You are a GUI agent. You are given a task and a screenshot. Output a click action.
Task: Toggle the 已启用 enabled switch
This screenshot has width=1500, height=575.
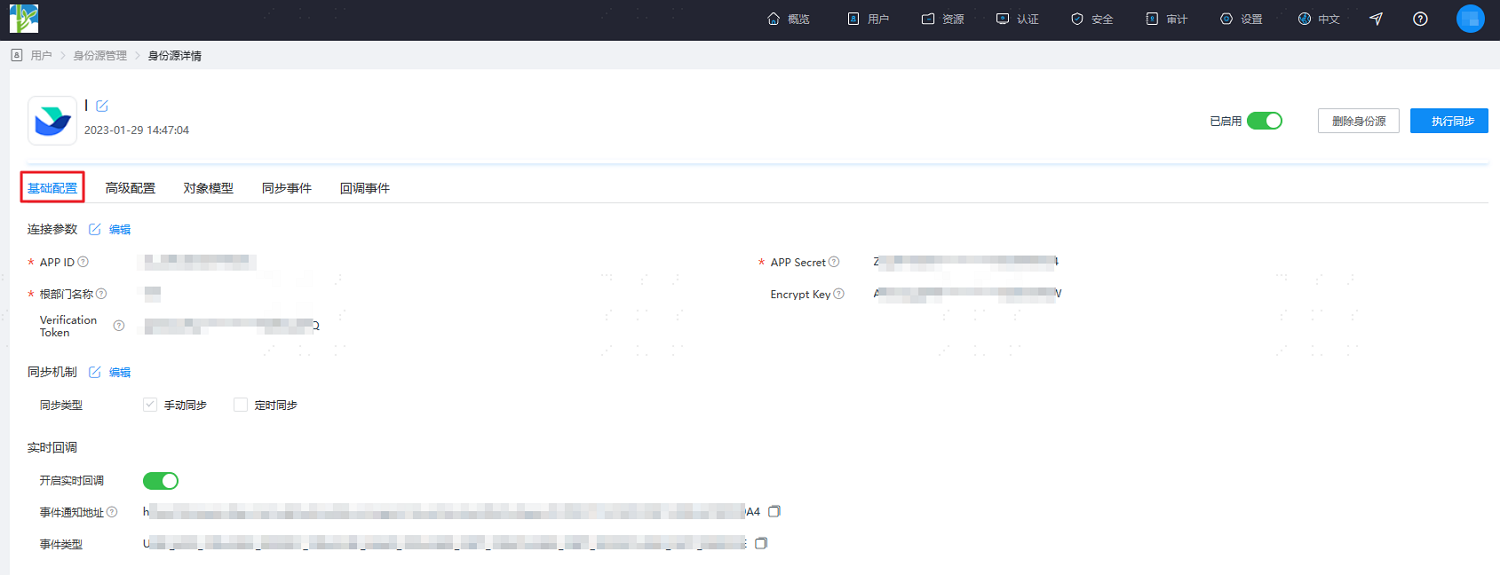pos(1264,121)
